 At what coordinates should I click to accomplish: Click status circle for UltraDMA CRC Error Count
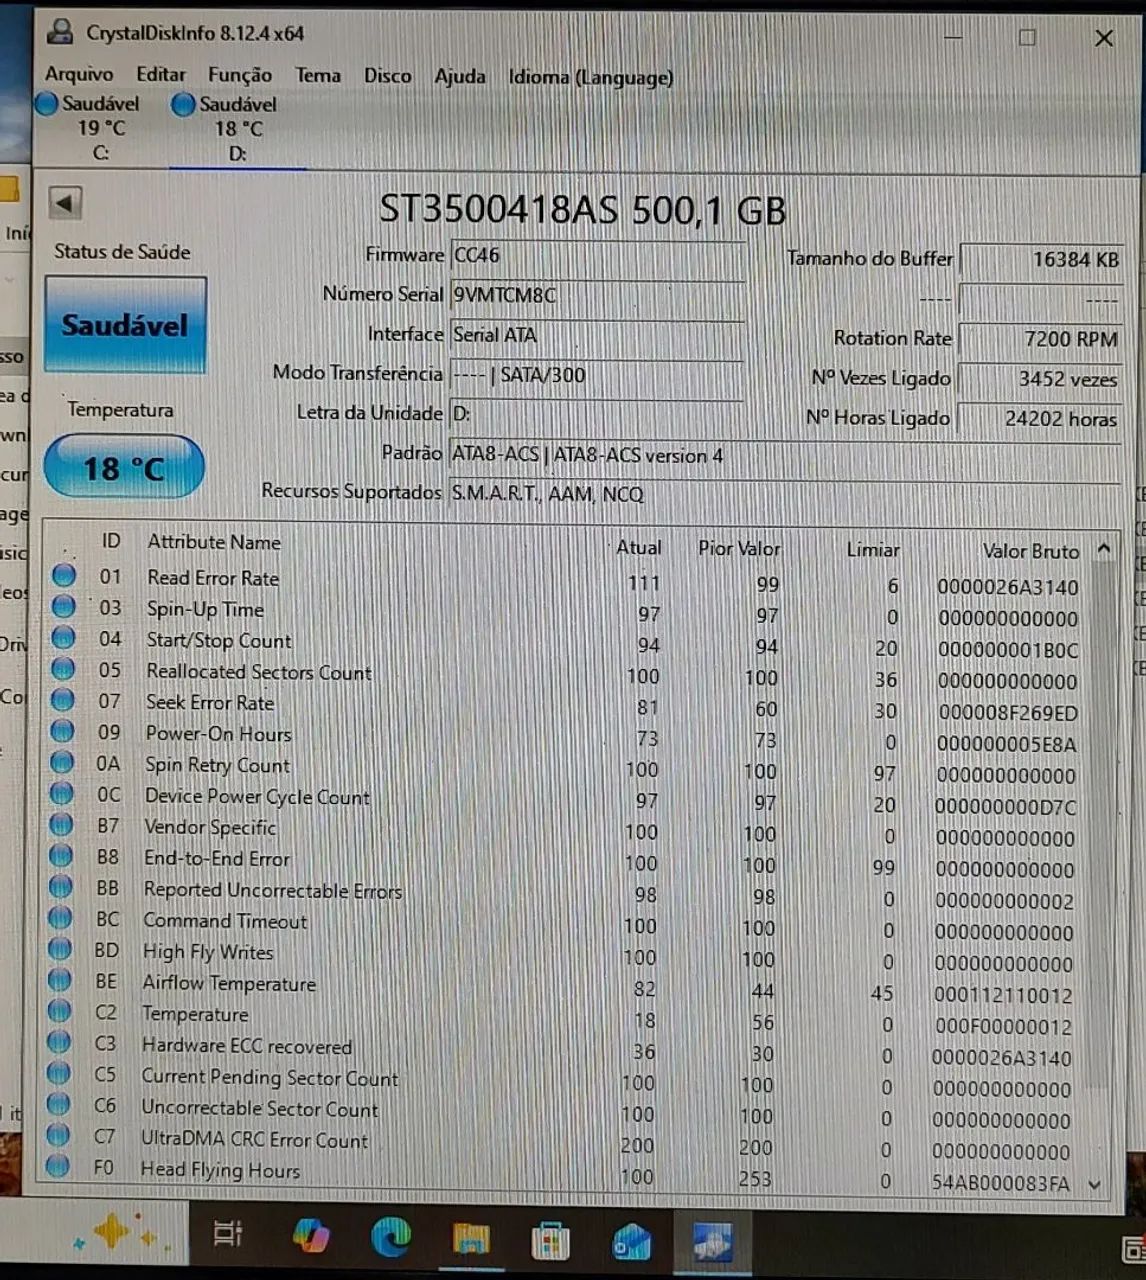[x=58, y=1134]
